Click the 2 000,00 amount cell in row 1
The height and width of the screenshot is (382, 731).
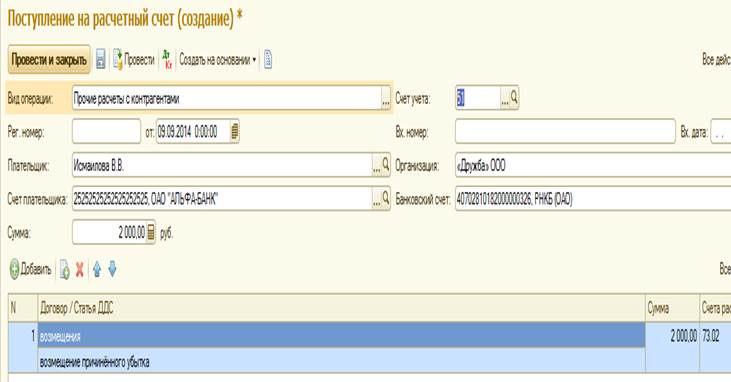click(x=672, y=336)
